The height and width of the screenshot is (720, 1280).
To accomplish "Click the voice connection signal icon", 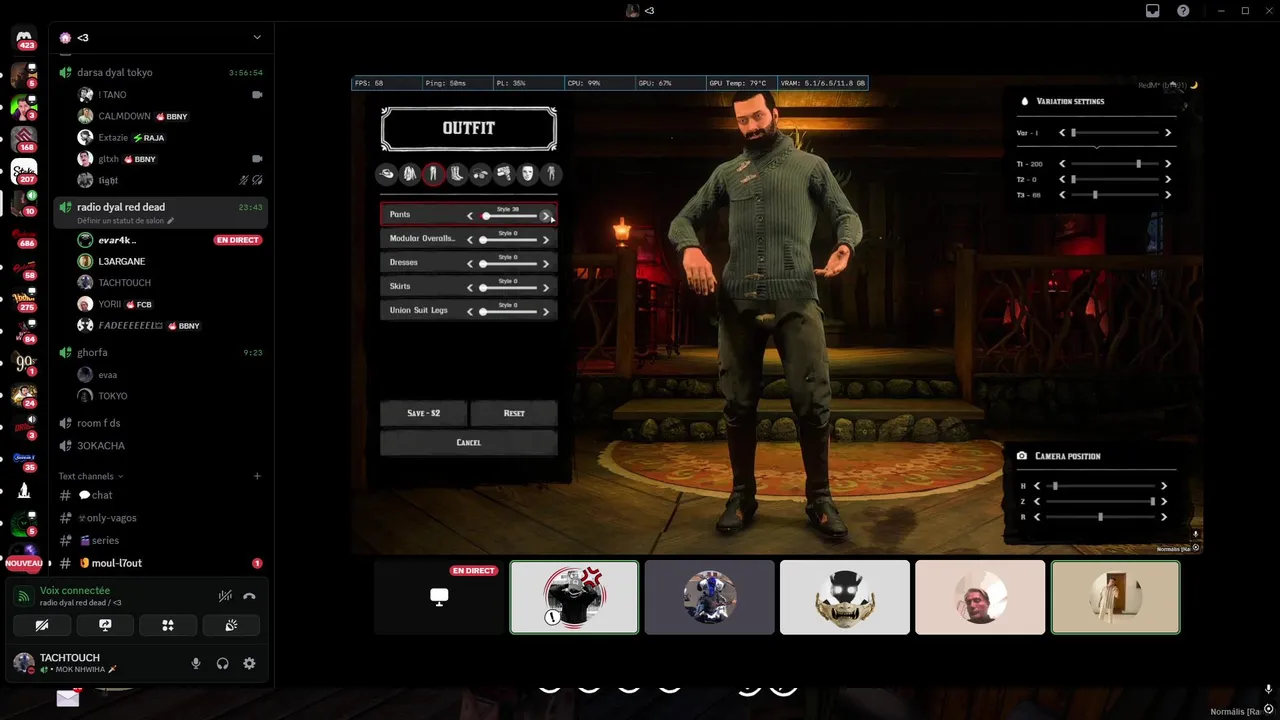I will pos(24,596).
